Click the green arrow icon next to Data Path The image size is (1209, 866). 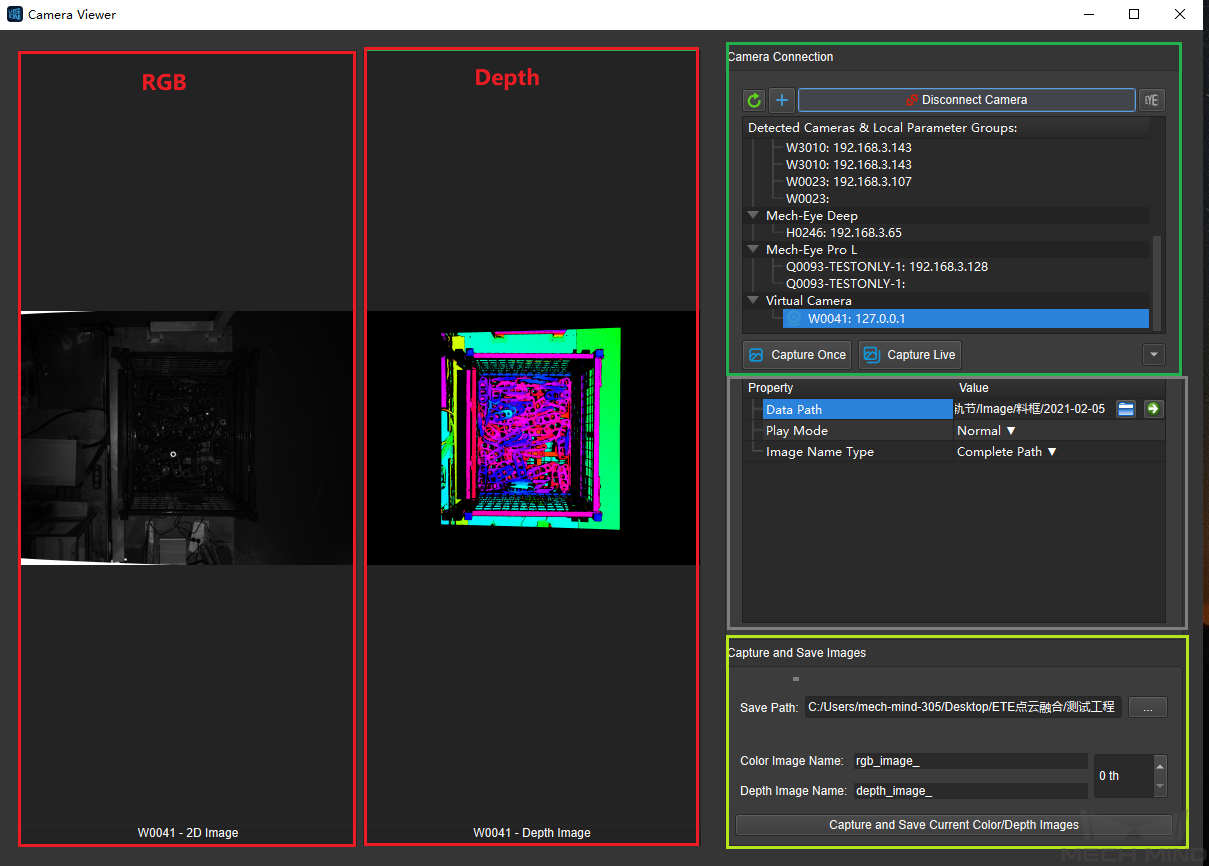coord(1153,409)
